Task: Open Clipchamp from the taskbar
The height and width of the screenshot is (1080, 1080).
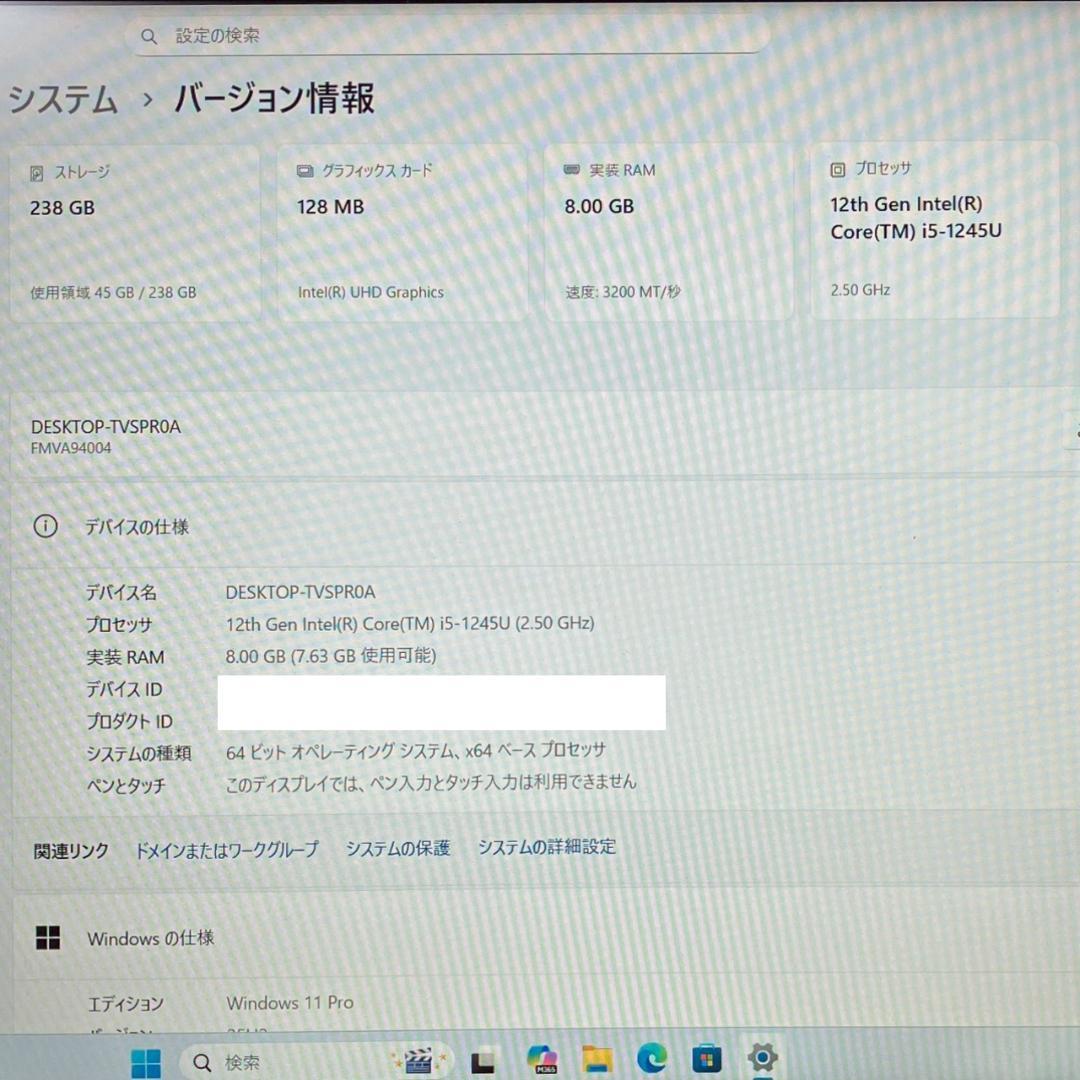Action: coord(418,1058)
